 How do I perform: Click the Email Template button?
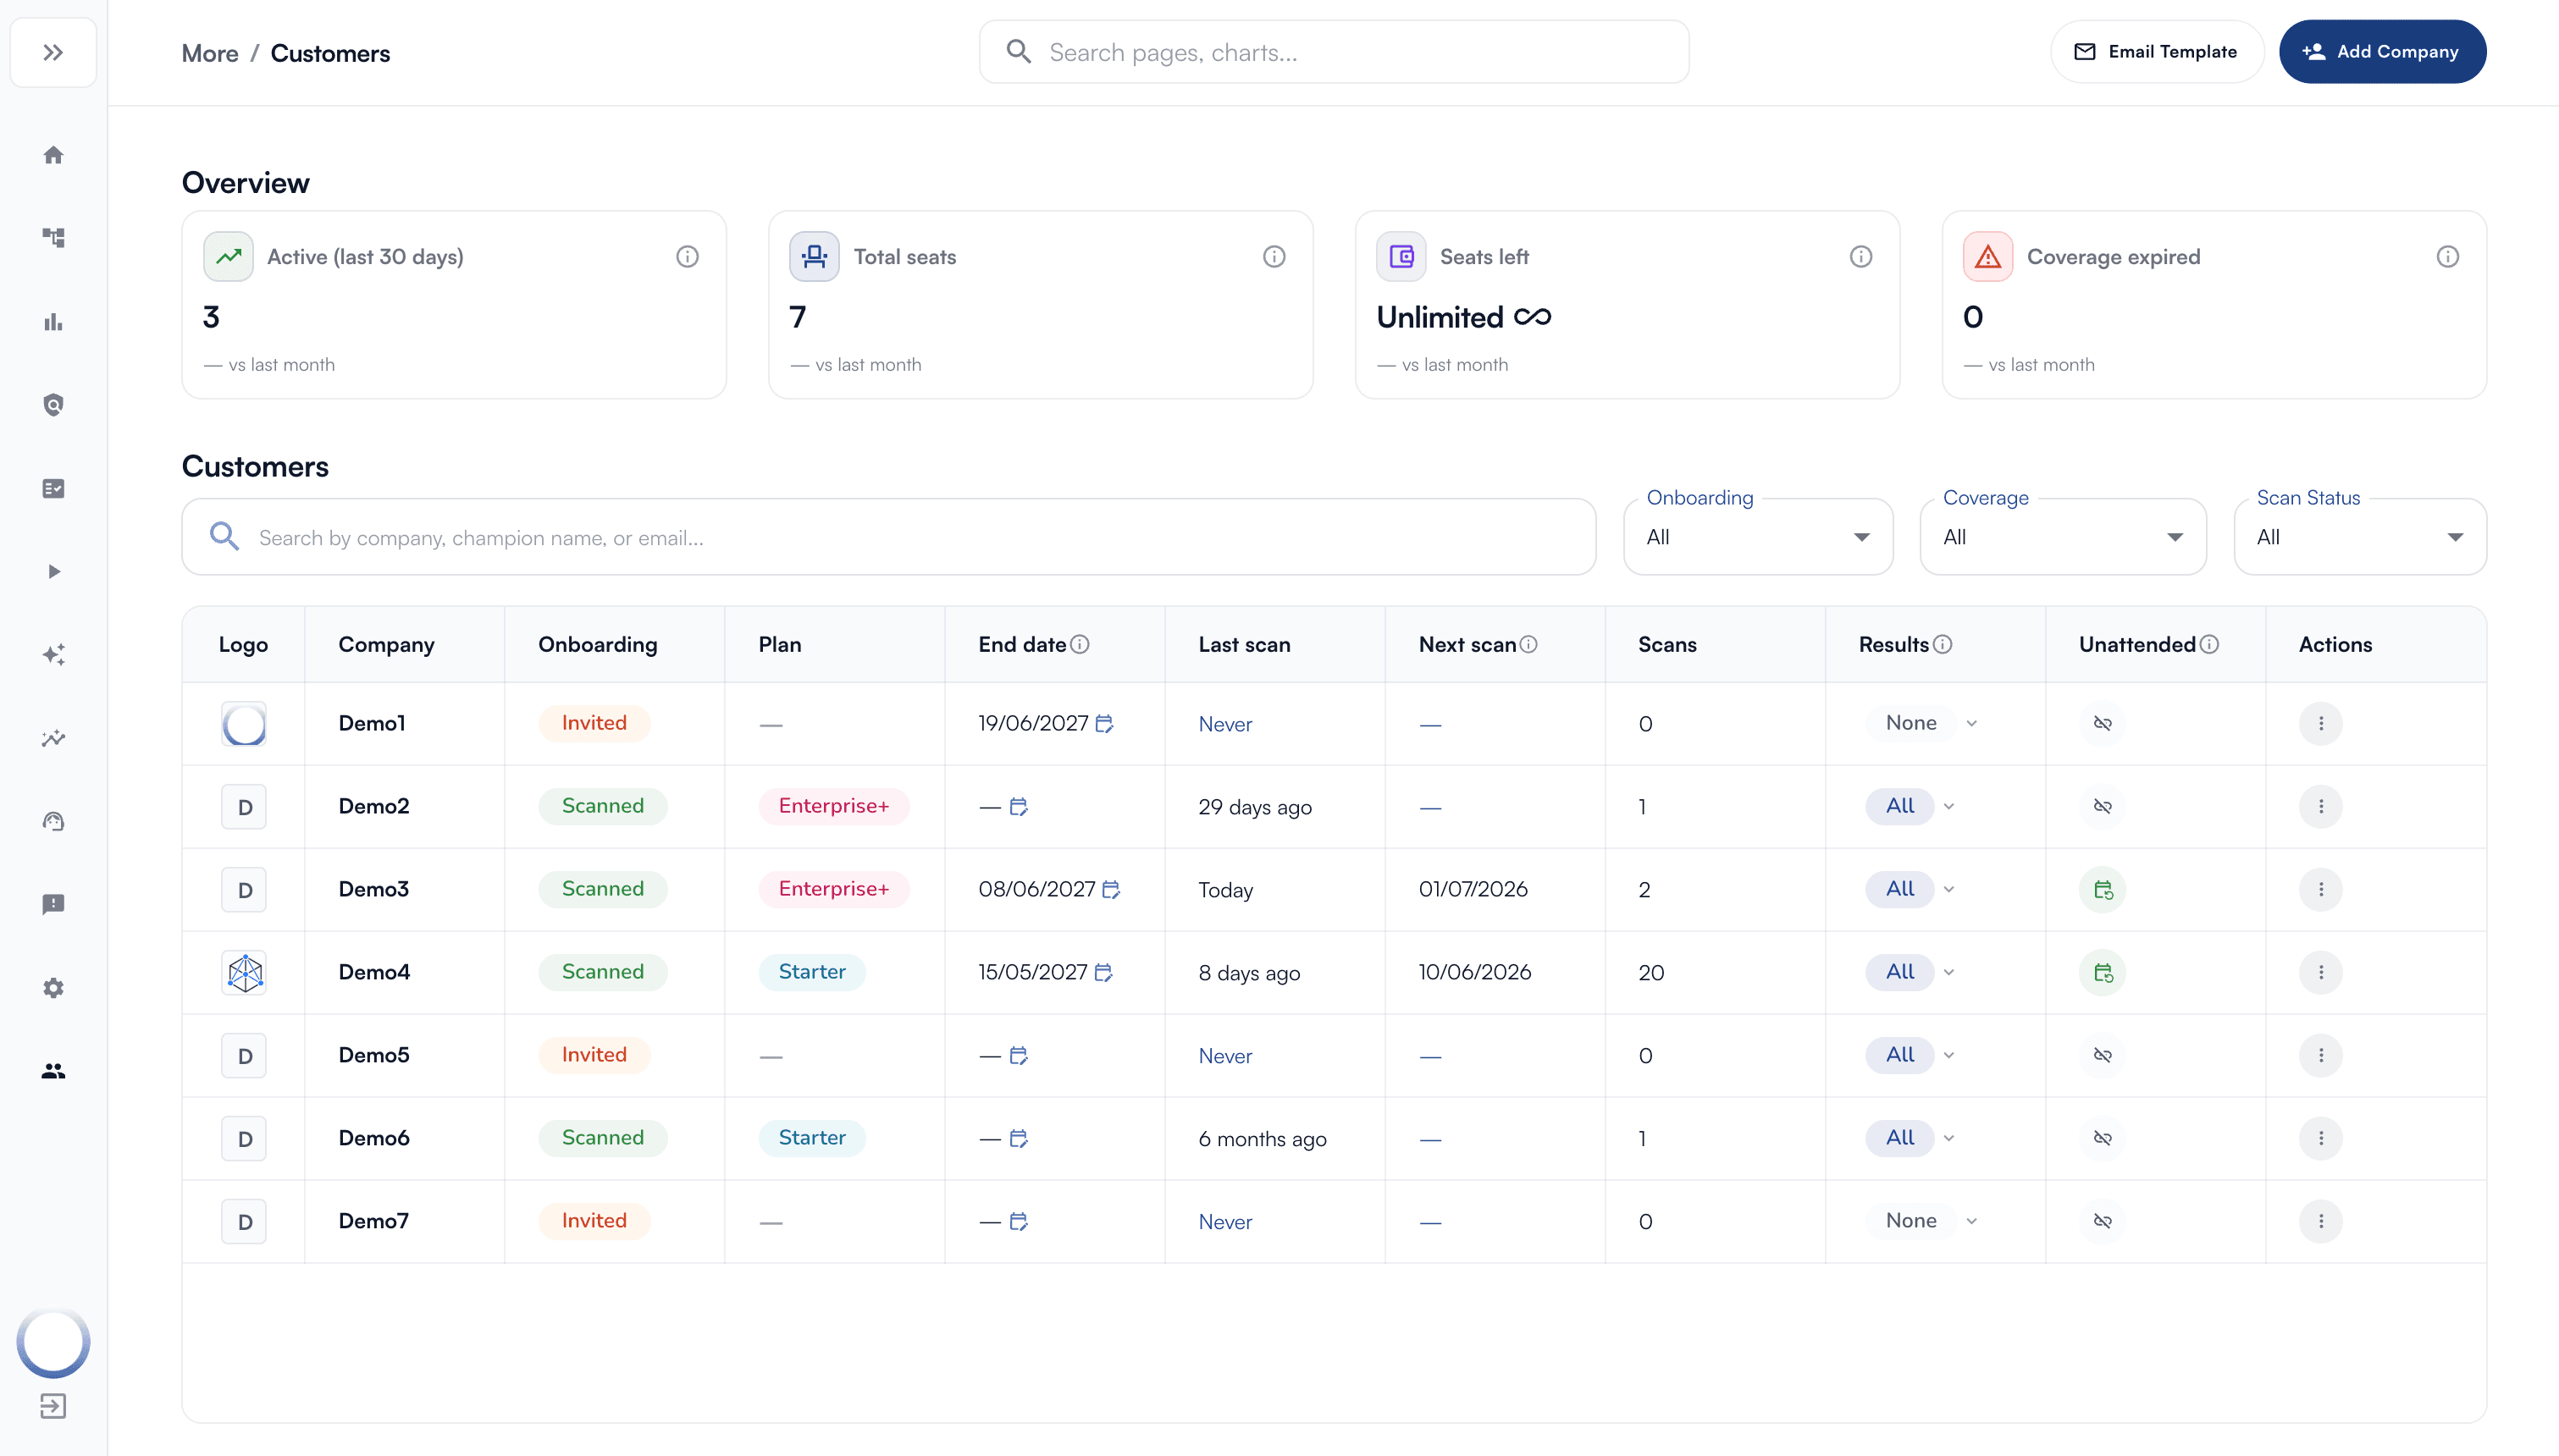coord(2156,52)
